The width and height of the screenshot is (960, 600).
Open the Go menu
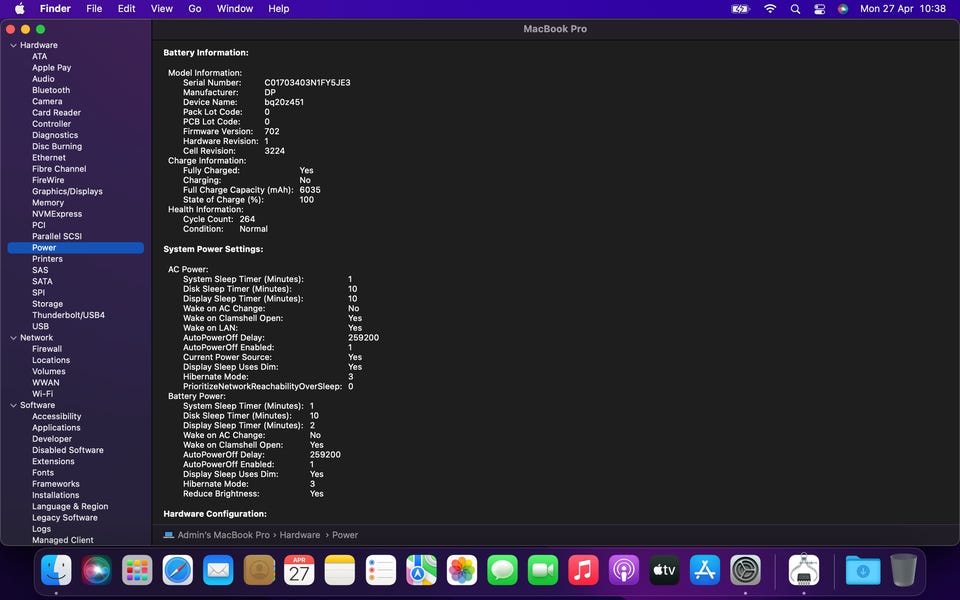195,9
